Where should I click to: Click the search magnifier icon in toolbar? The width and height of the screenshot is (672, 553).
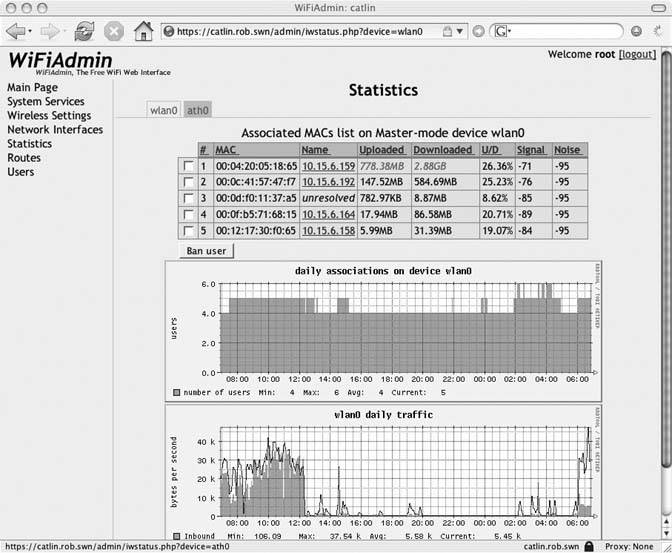coord(635,31)
